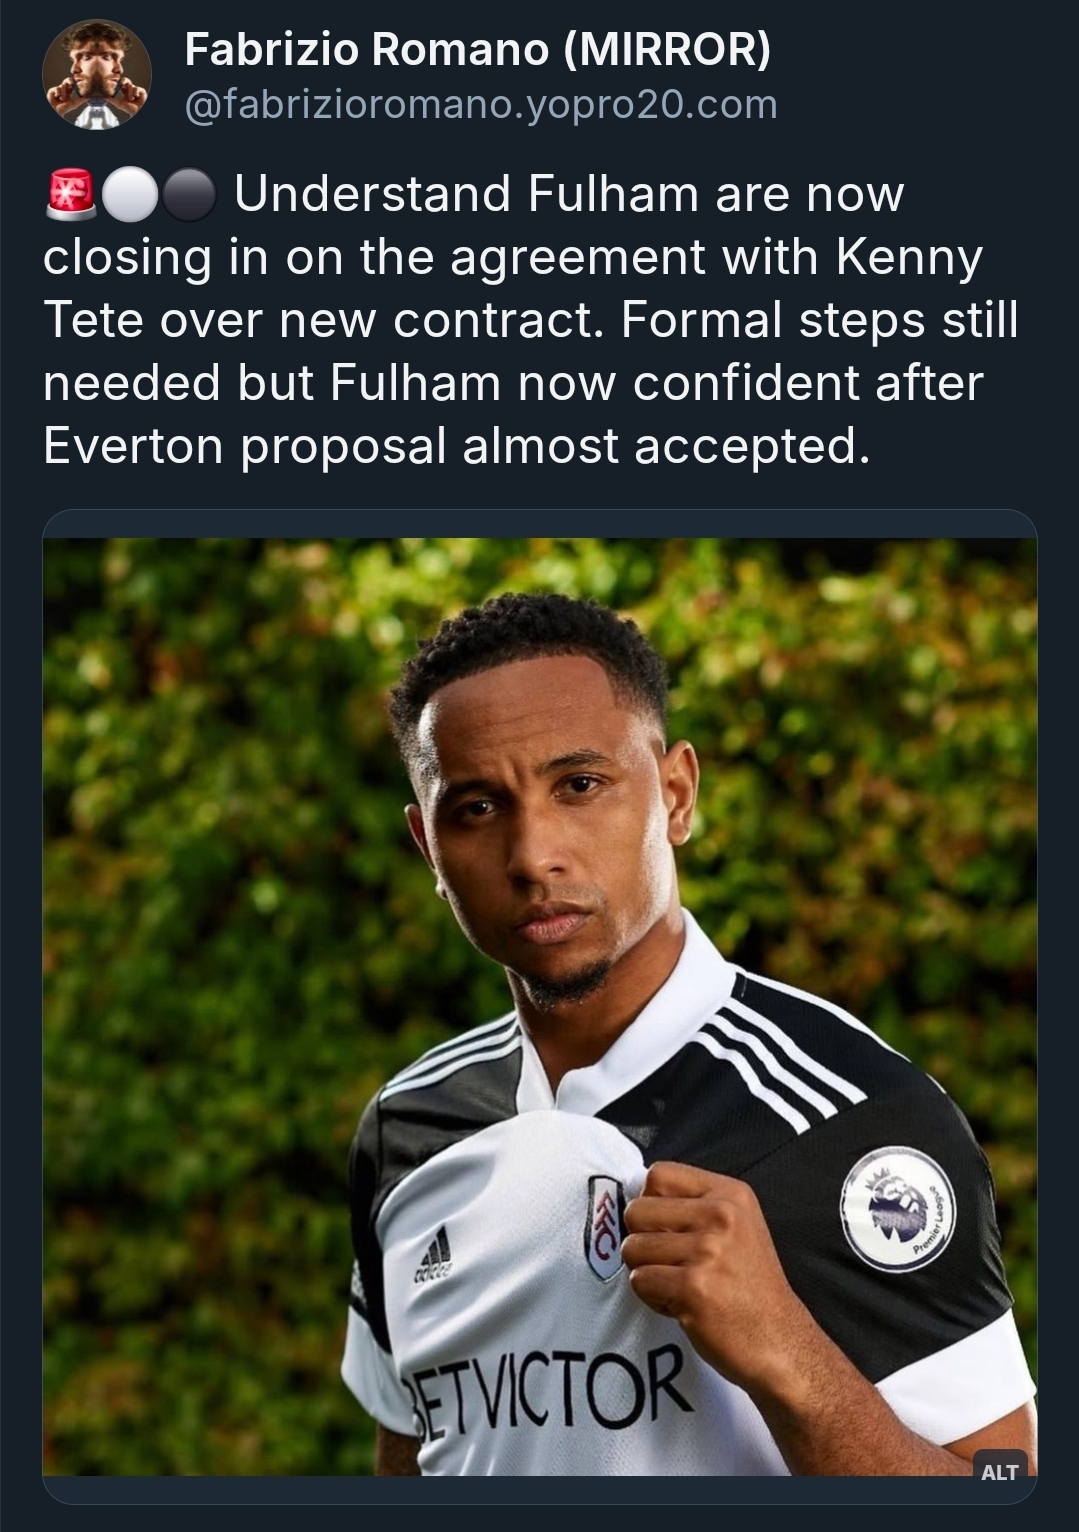This screenshot has height=1532, width=1079.
Task: Click the "Formal steps still" text
Action: 819,320
